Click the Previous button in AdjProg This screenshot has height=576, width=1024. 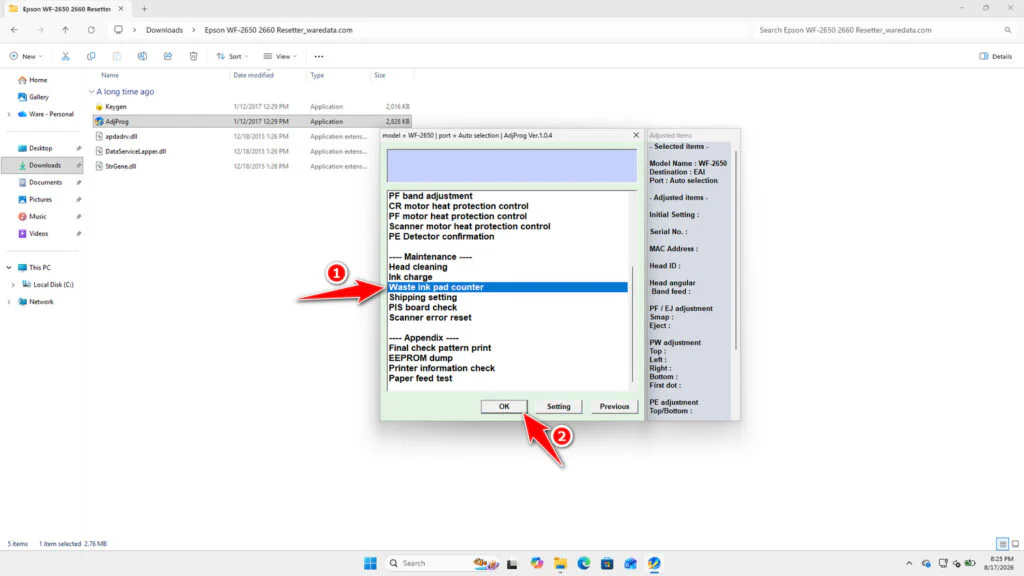coord(615,406)
